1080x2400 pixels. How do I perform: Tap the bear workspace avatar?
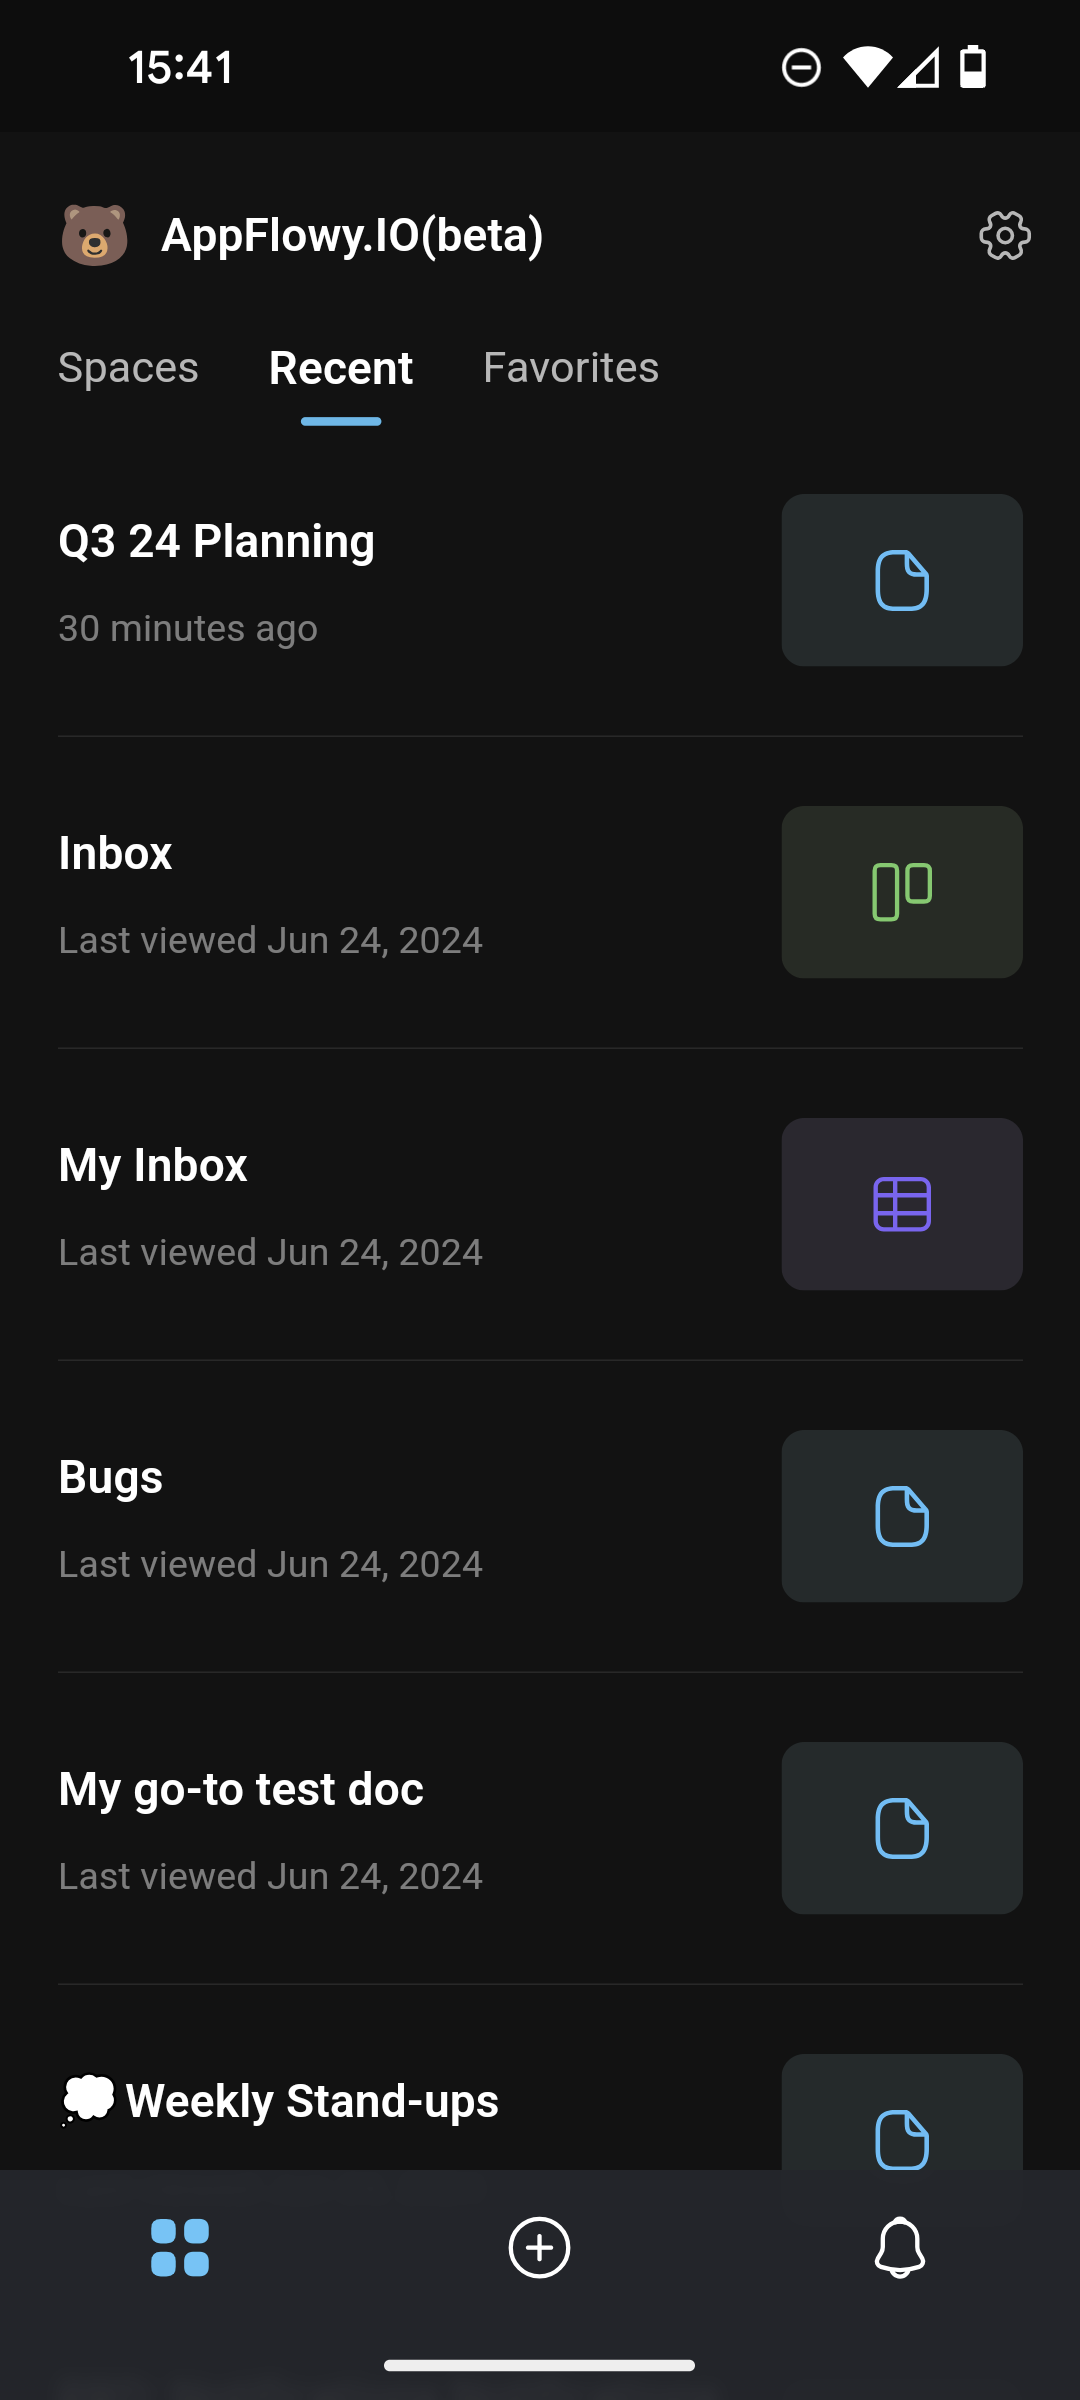[95, 236]
